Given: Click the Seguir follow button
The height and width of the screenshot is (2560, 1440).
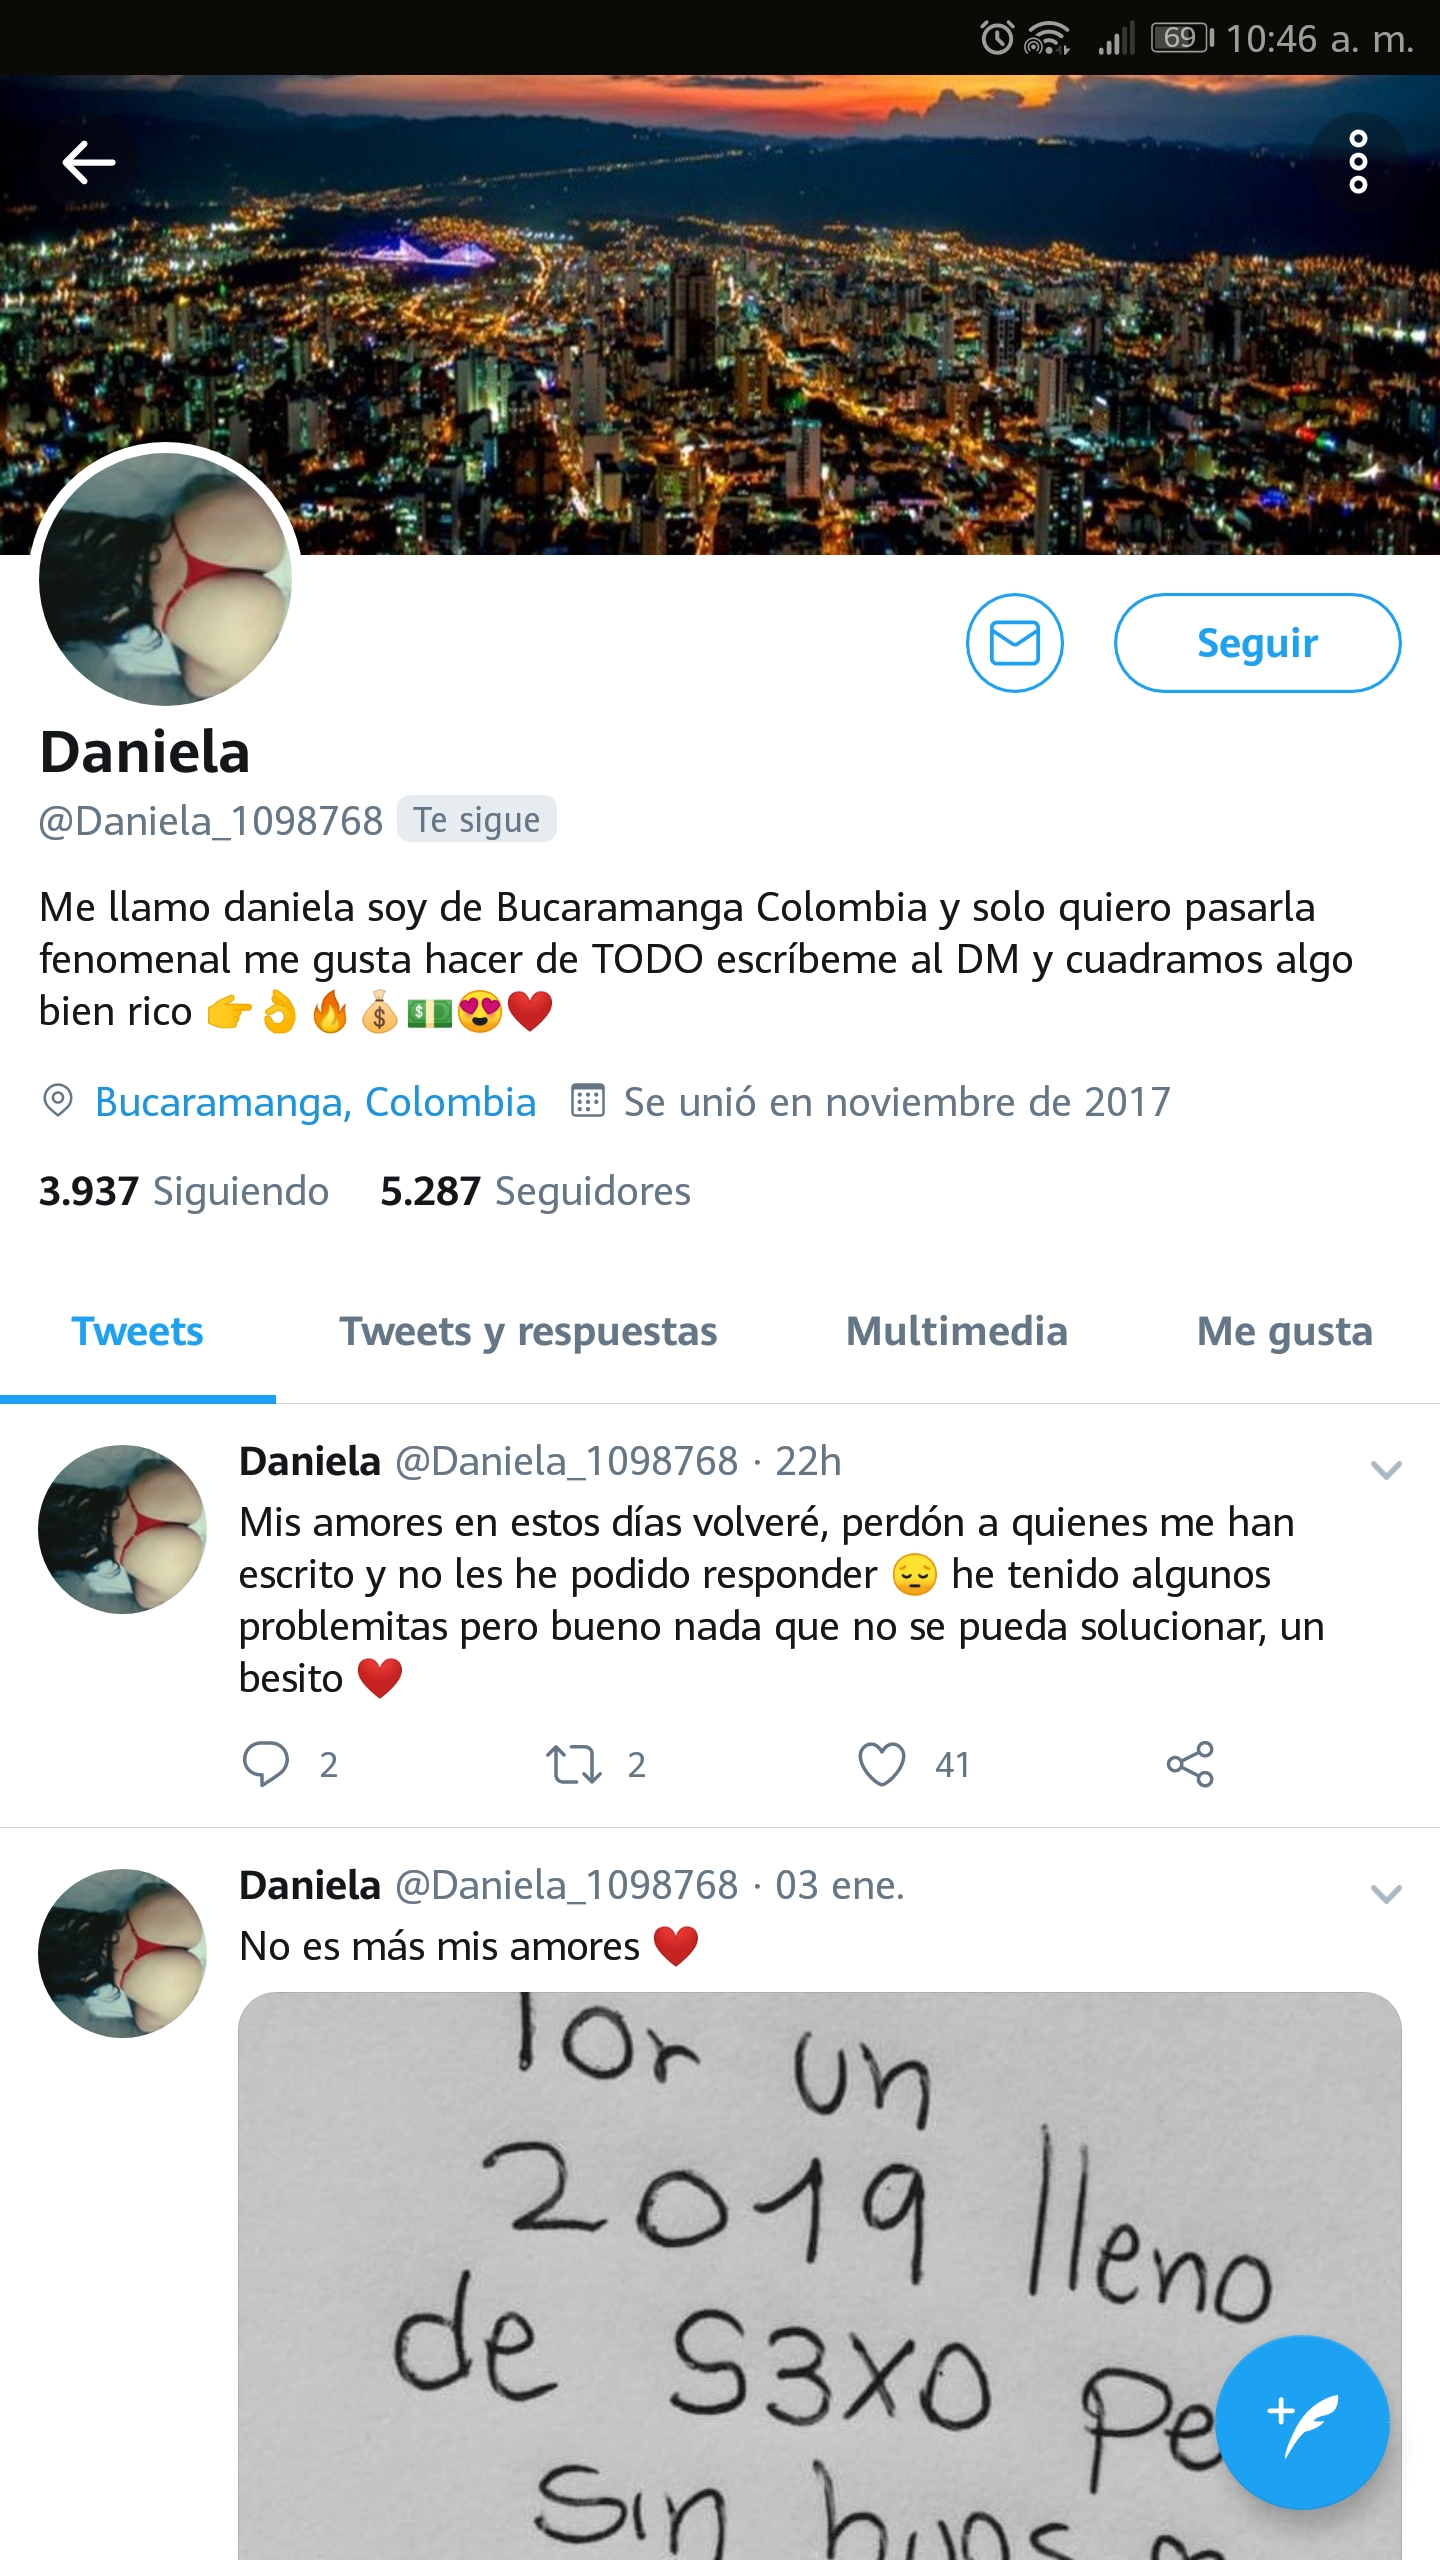Looking at the screenshot, I should pyautogui.click(x=1257, y=643).
